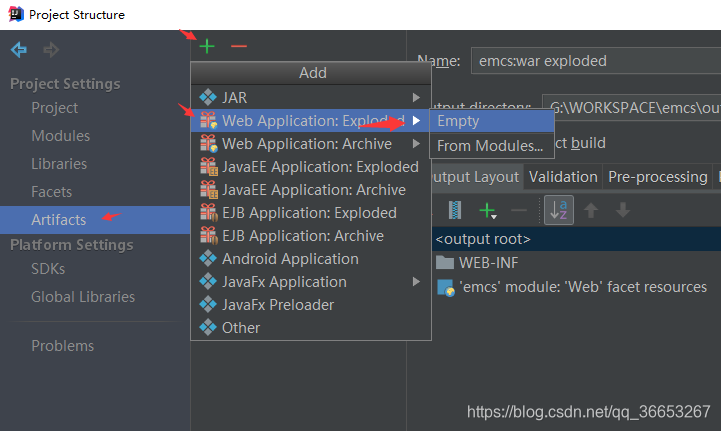Click the grey minus remove icon in layout toolbar

(519, 211)
